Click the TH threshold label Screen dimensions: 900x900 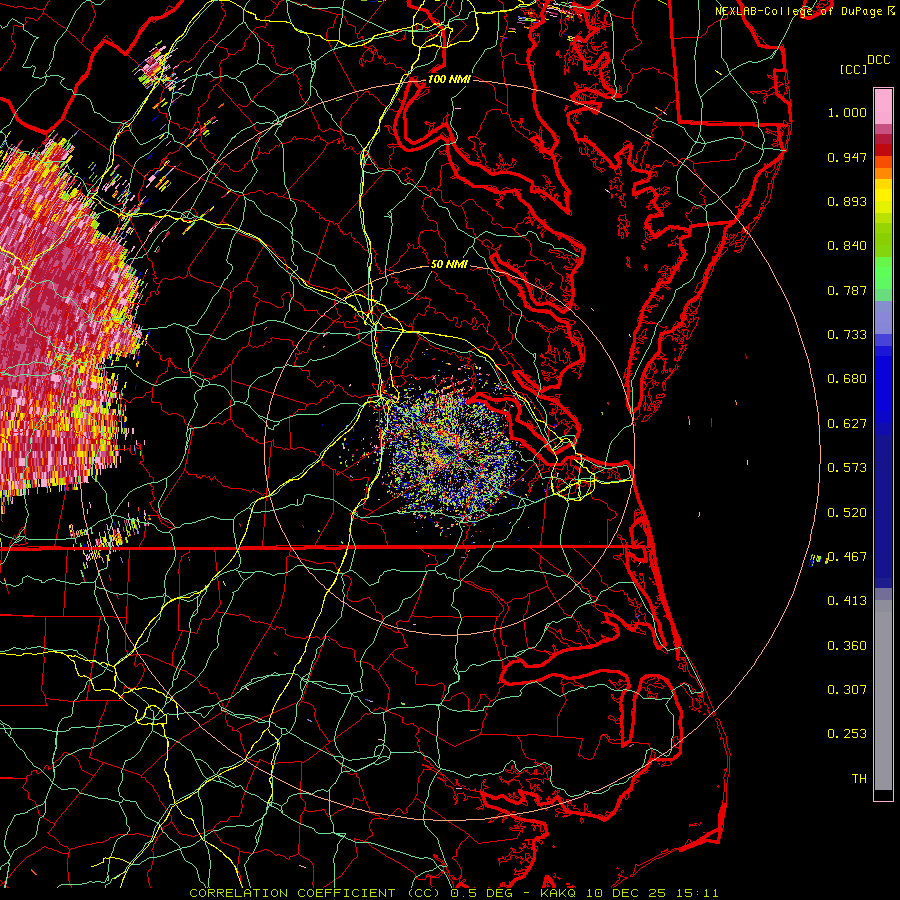coord(859,779)
